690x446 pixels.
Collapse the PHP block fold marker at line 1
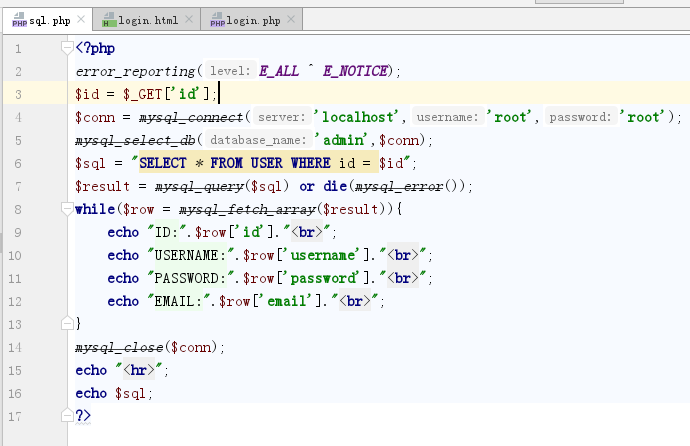[x=67, y=48]
